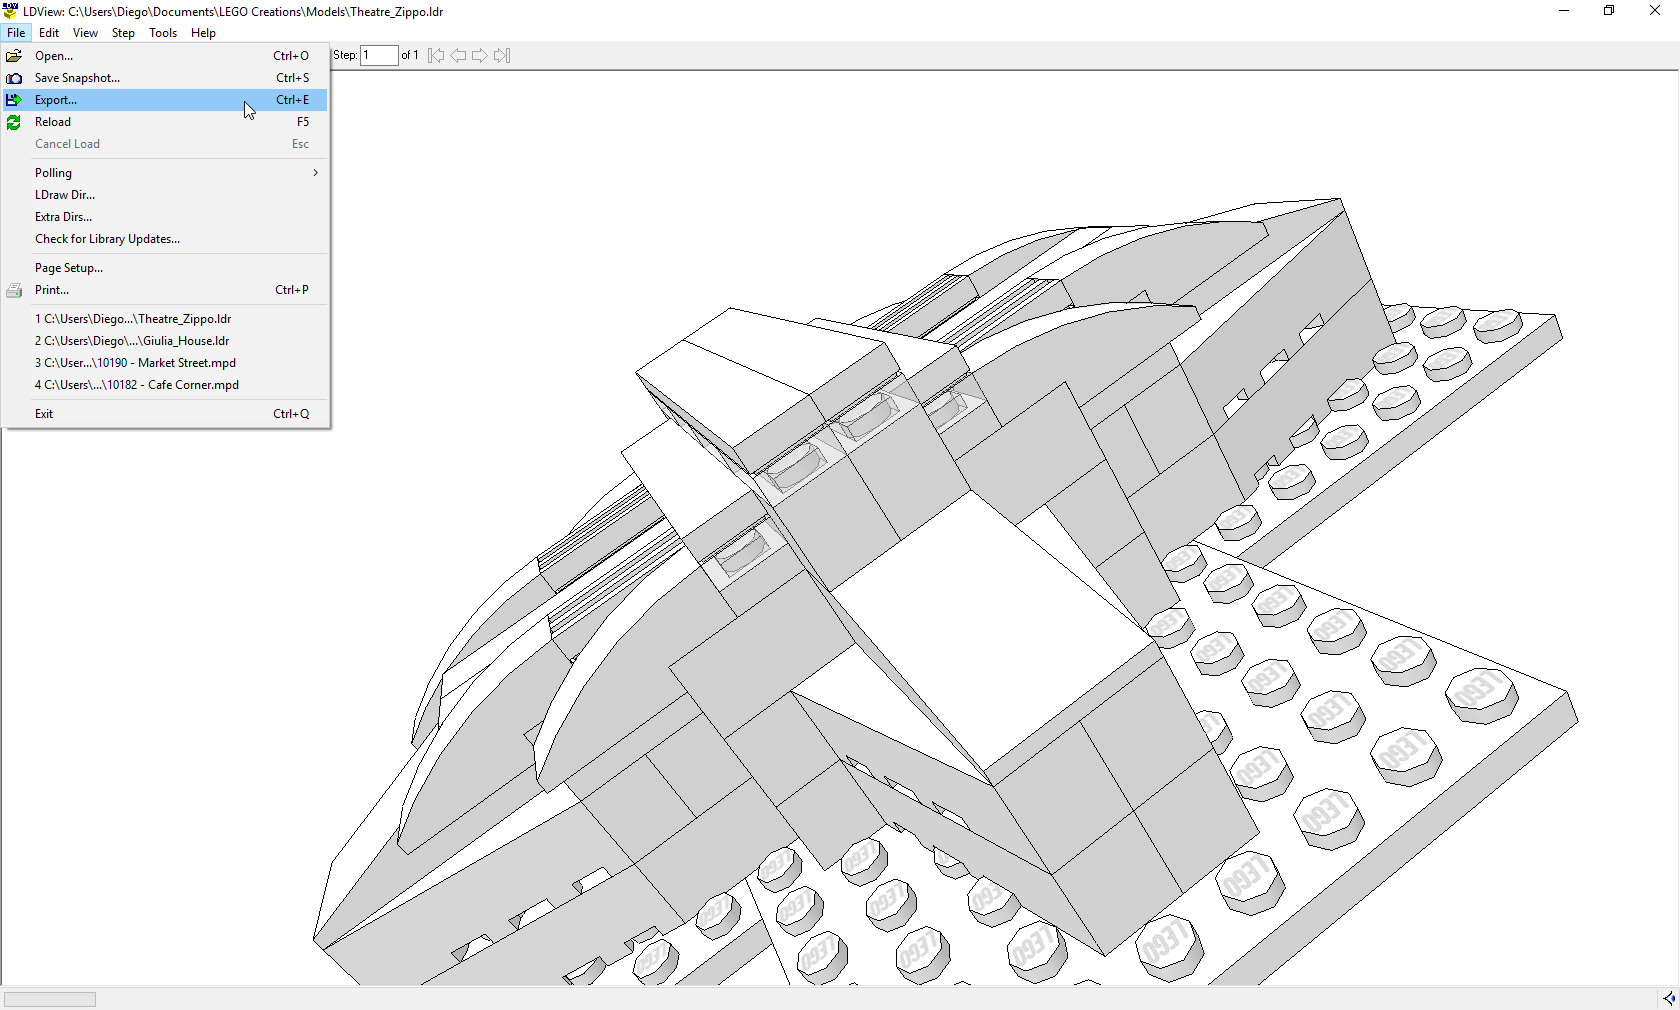Screen dimensions: 1680x1010
Task: Click the LDView app icon in title bar
Action: (x=11, y=11)
